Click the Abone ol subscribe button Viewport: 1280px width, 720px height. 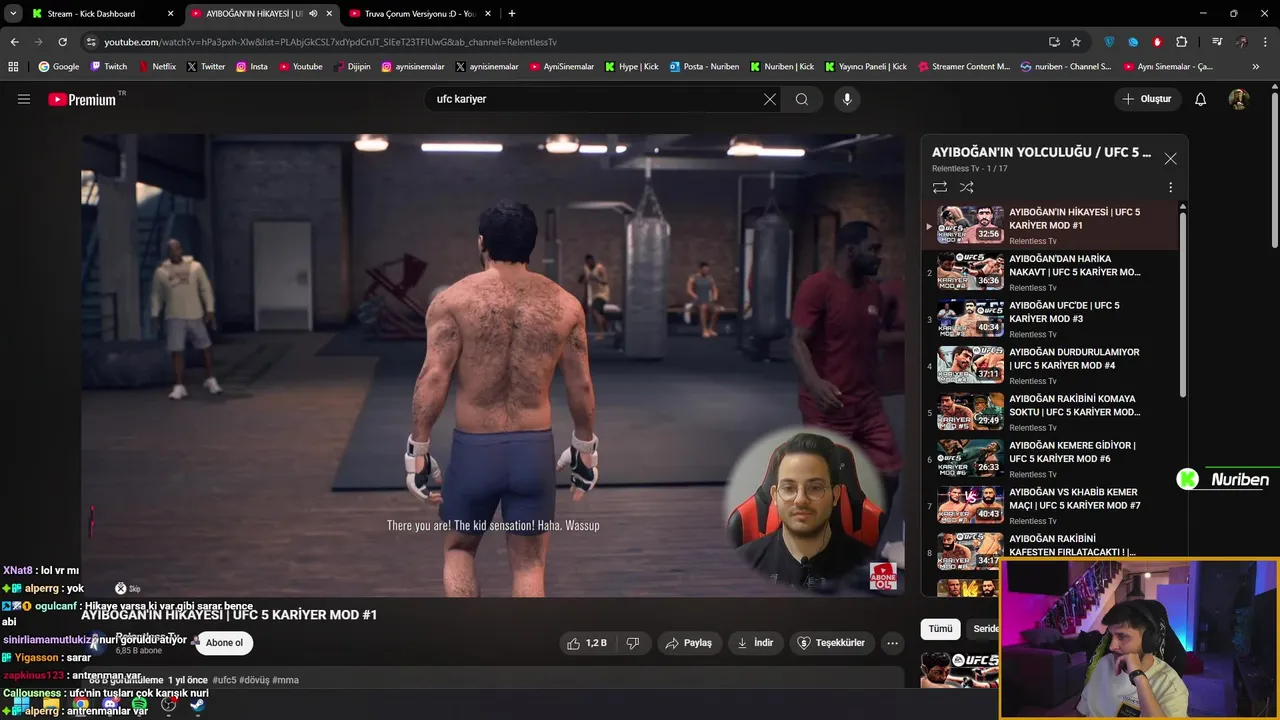pos(224,643)
